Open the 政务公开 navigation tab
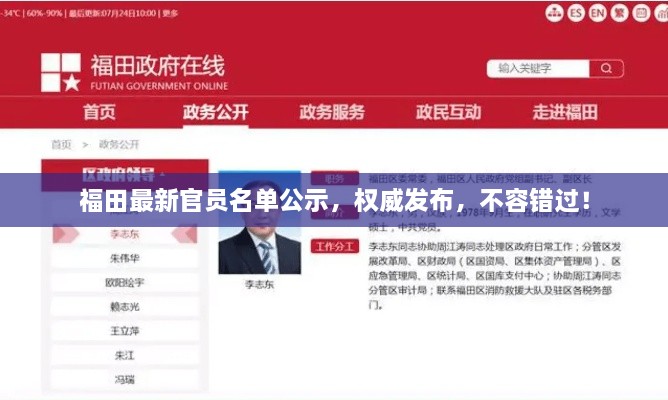The height and width of the screenshot is (400, 668). point(216,112)
